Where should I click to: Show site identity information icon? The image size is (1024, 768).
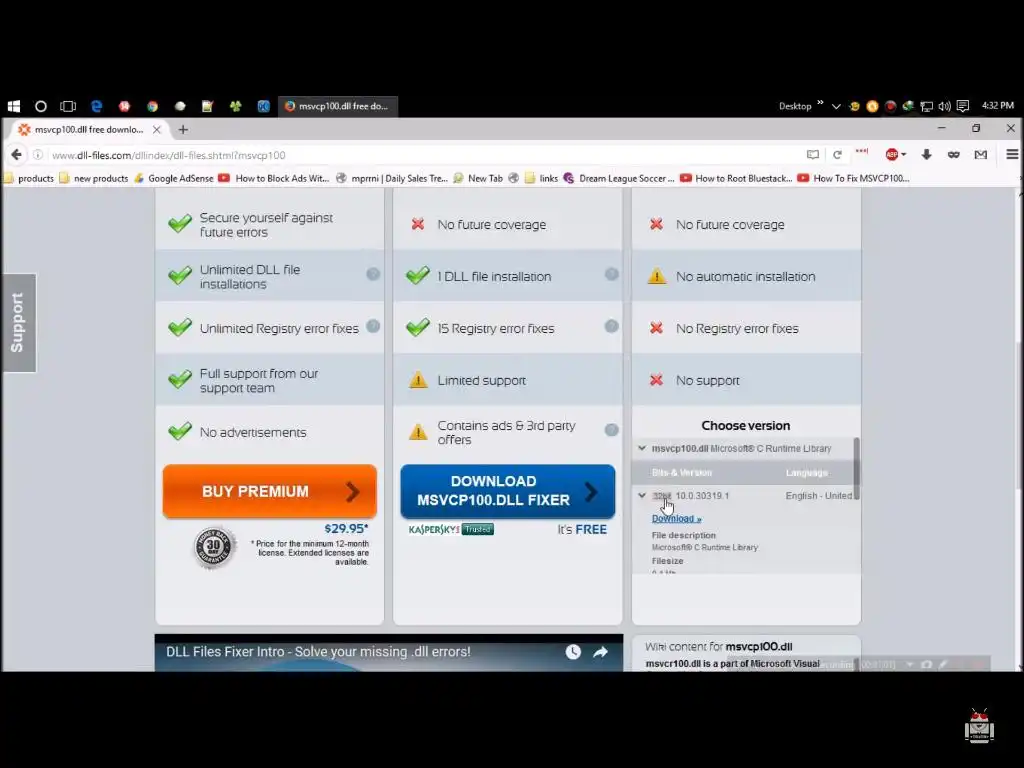pos(38,155)
